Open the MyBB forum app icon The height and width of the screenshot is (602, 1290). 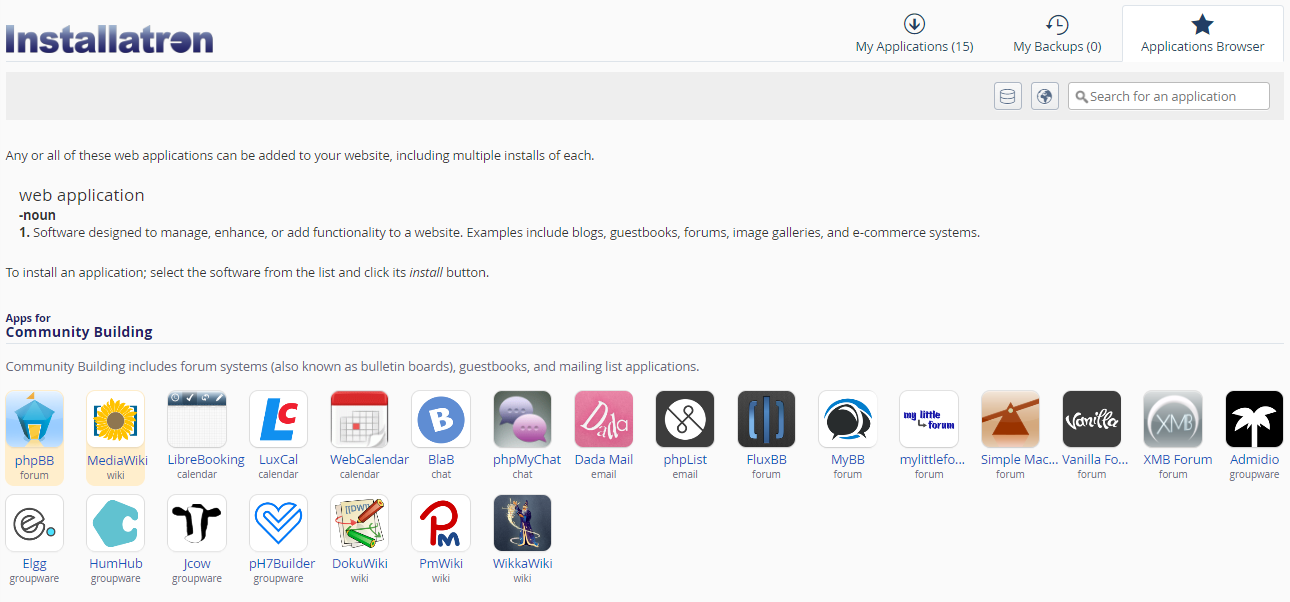click(x=848, y=419)
